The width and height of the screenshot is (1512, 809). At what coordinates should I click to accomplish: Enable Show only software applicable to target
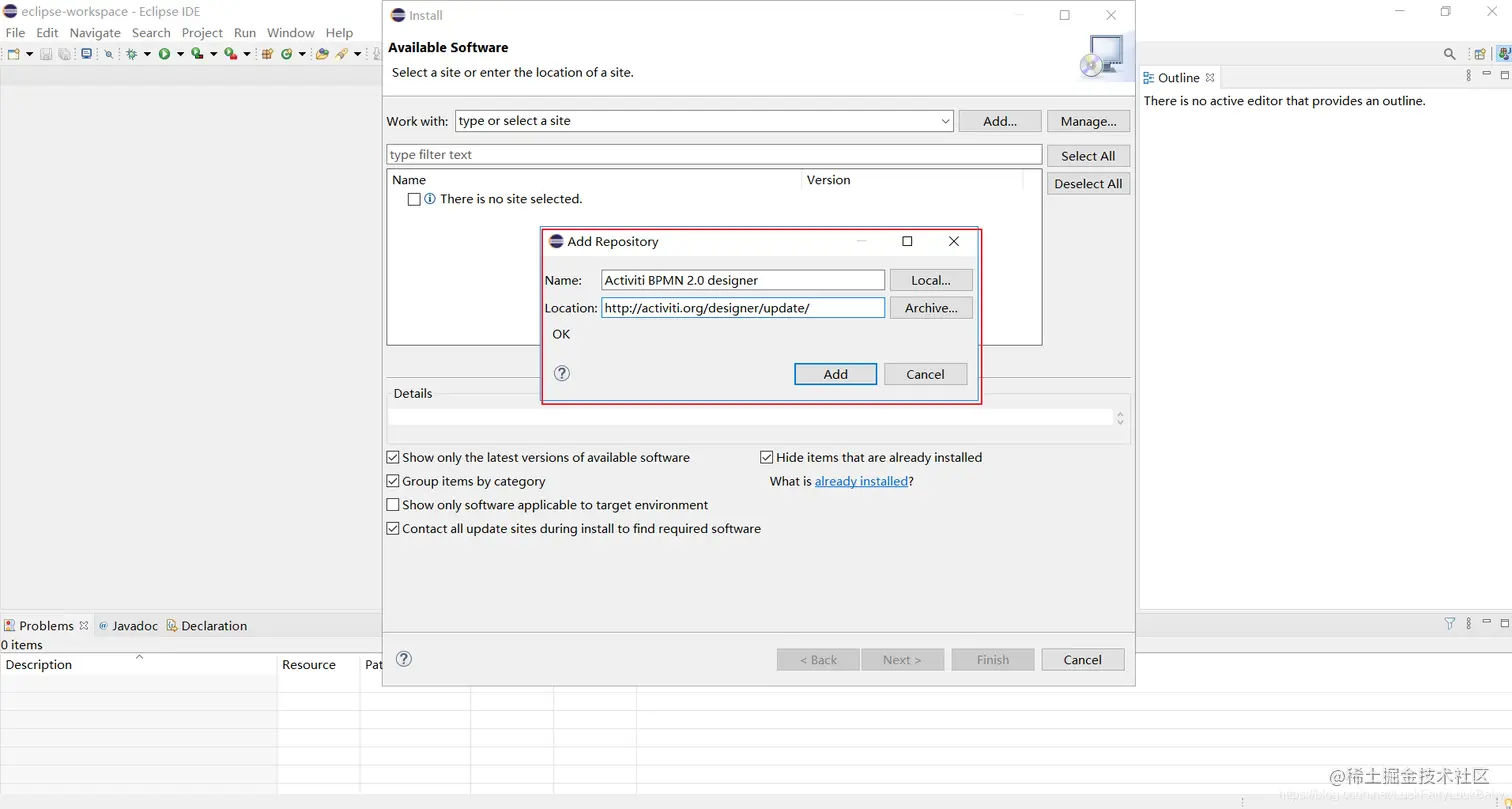[x=393, y=505]
